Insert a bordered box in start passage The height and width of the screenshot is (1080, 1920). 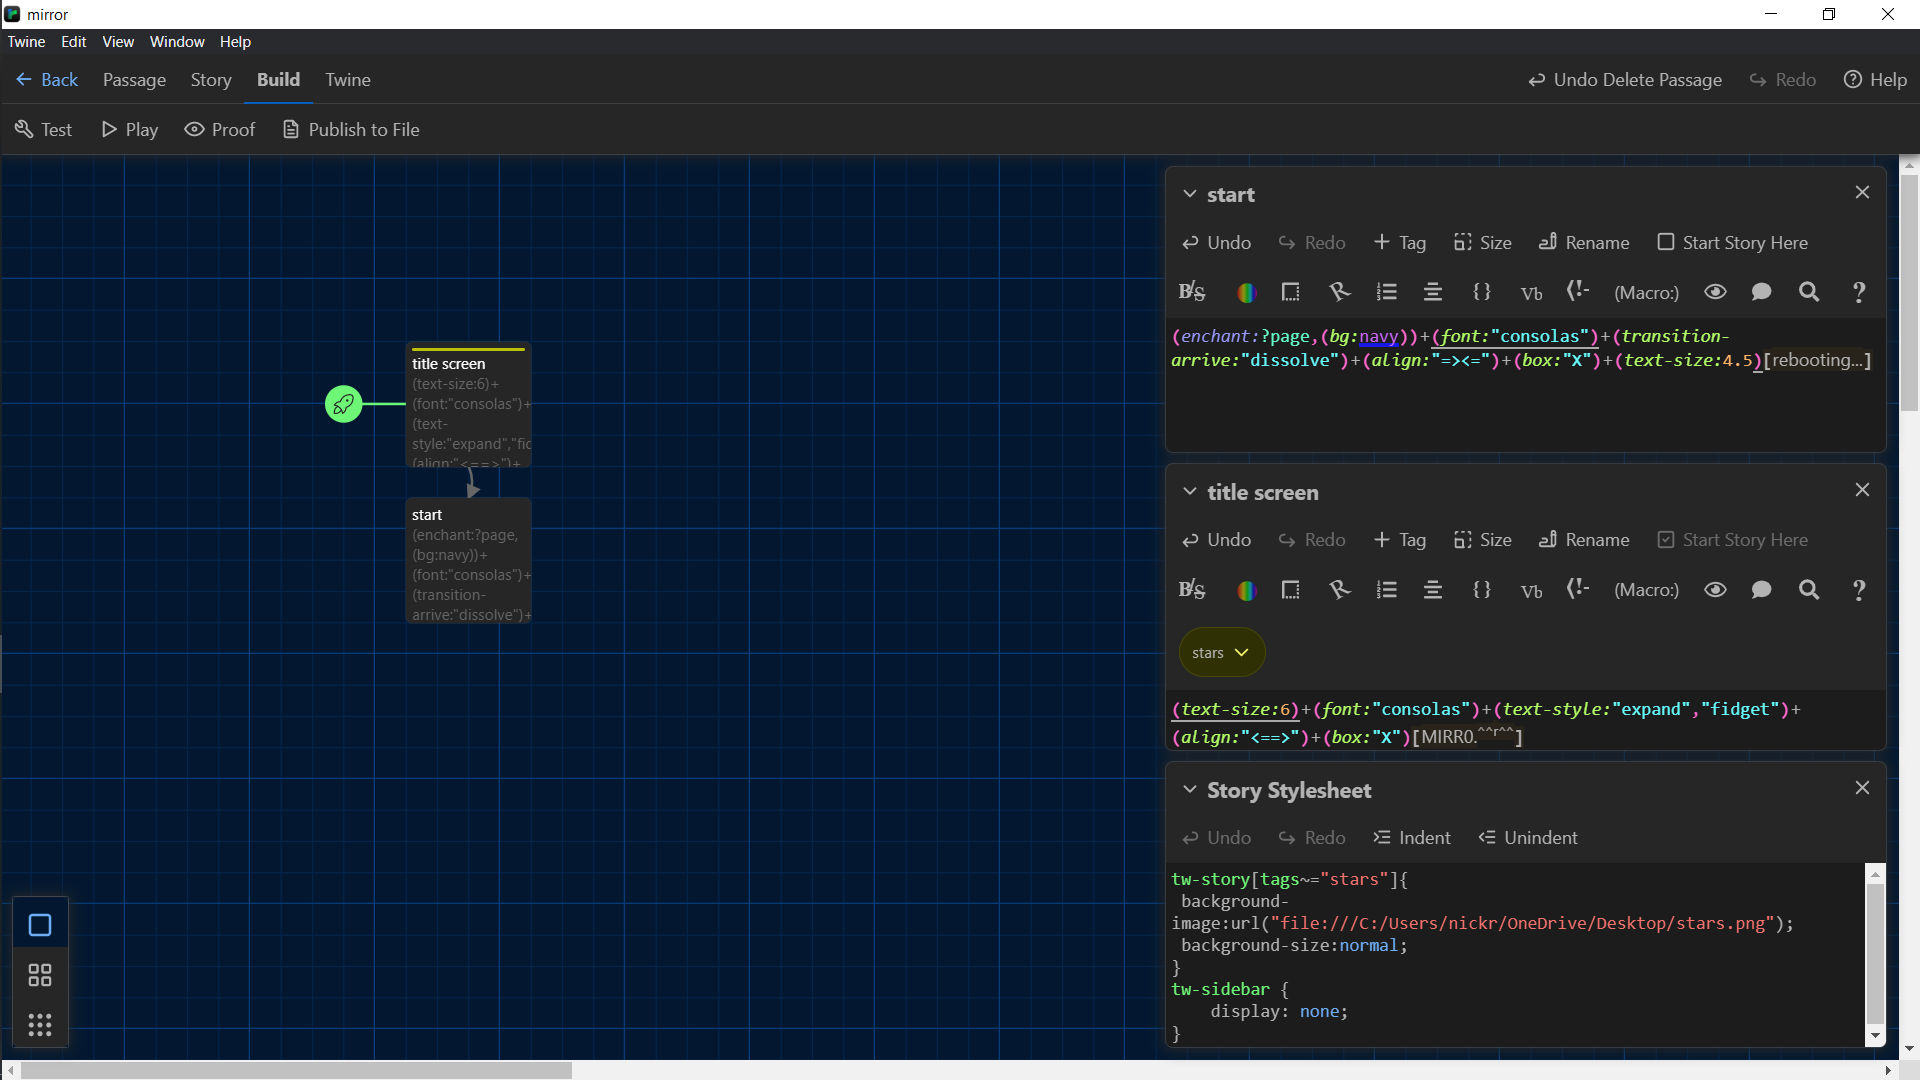(x=1291, y=291)
